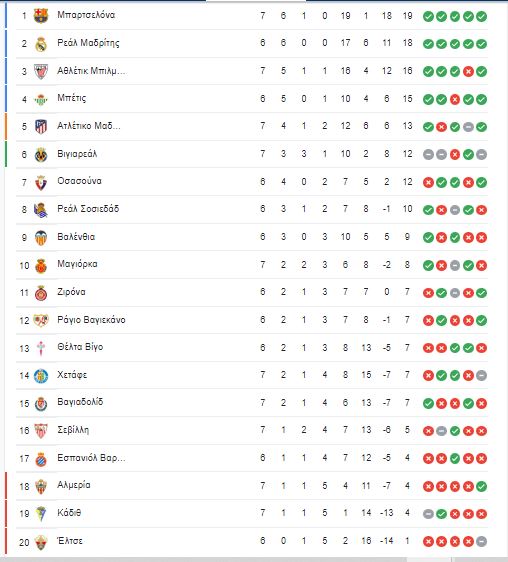508x562 pixels.
Task: Click the Valencia bat crest icon
Action: (41, 237)
